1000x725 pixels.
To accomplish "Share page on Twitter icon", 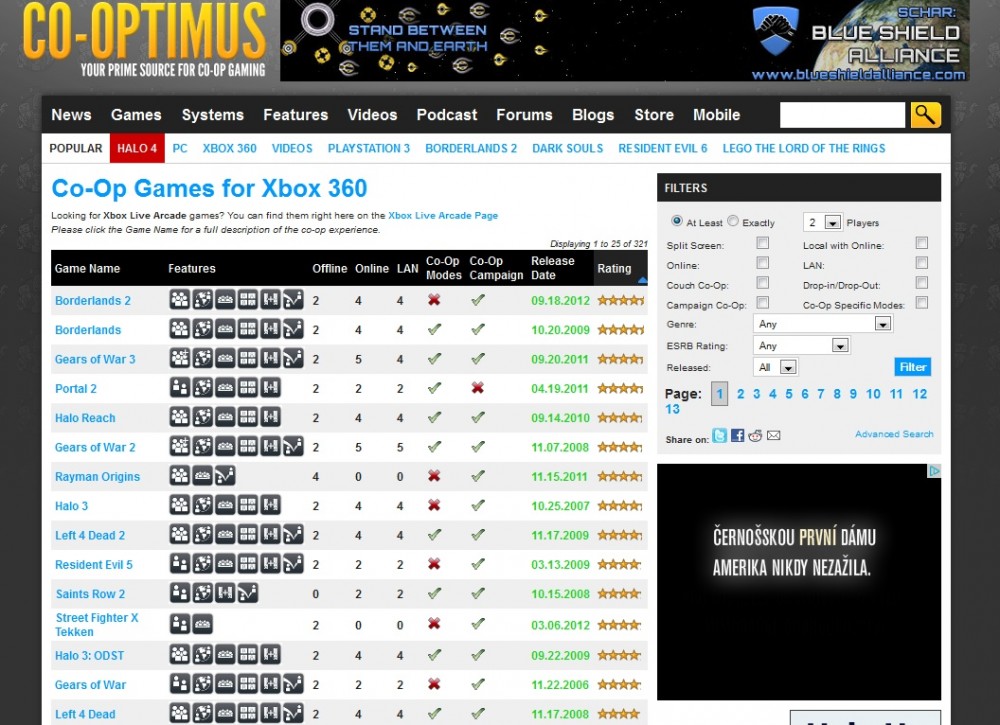I will click(x=720, y=436).
